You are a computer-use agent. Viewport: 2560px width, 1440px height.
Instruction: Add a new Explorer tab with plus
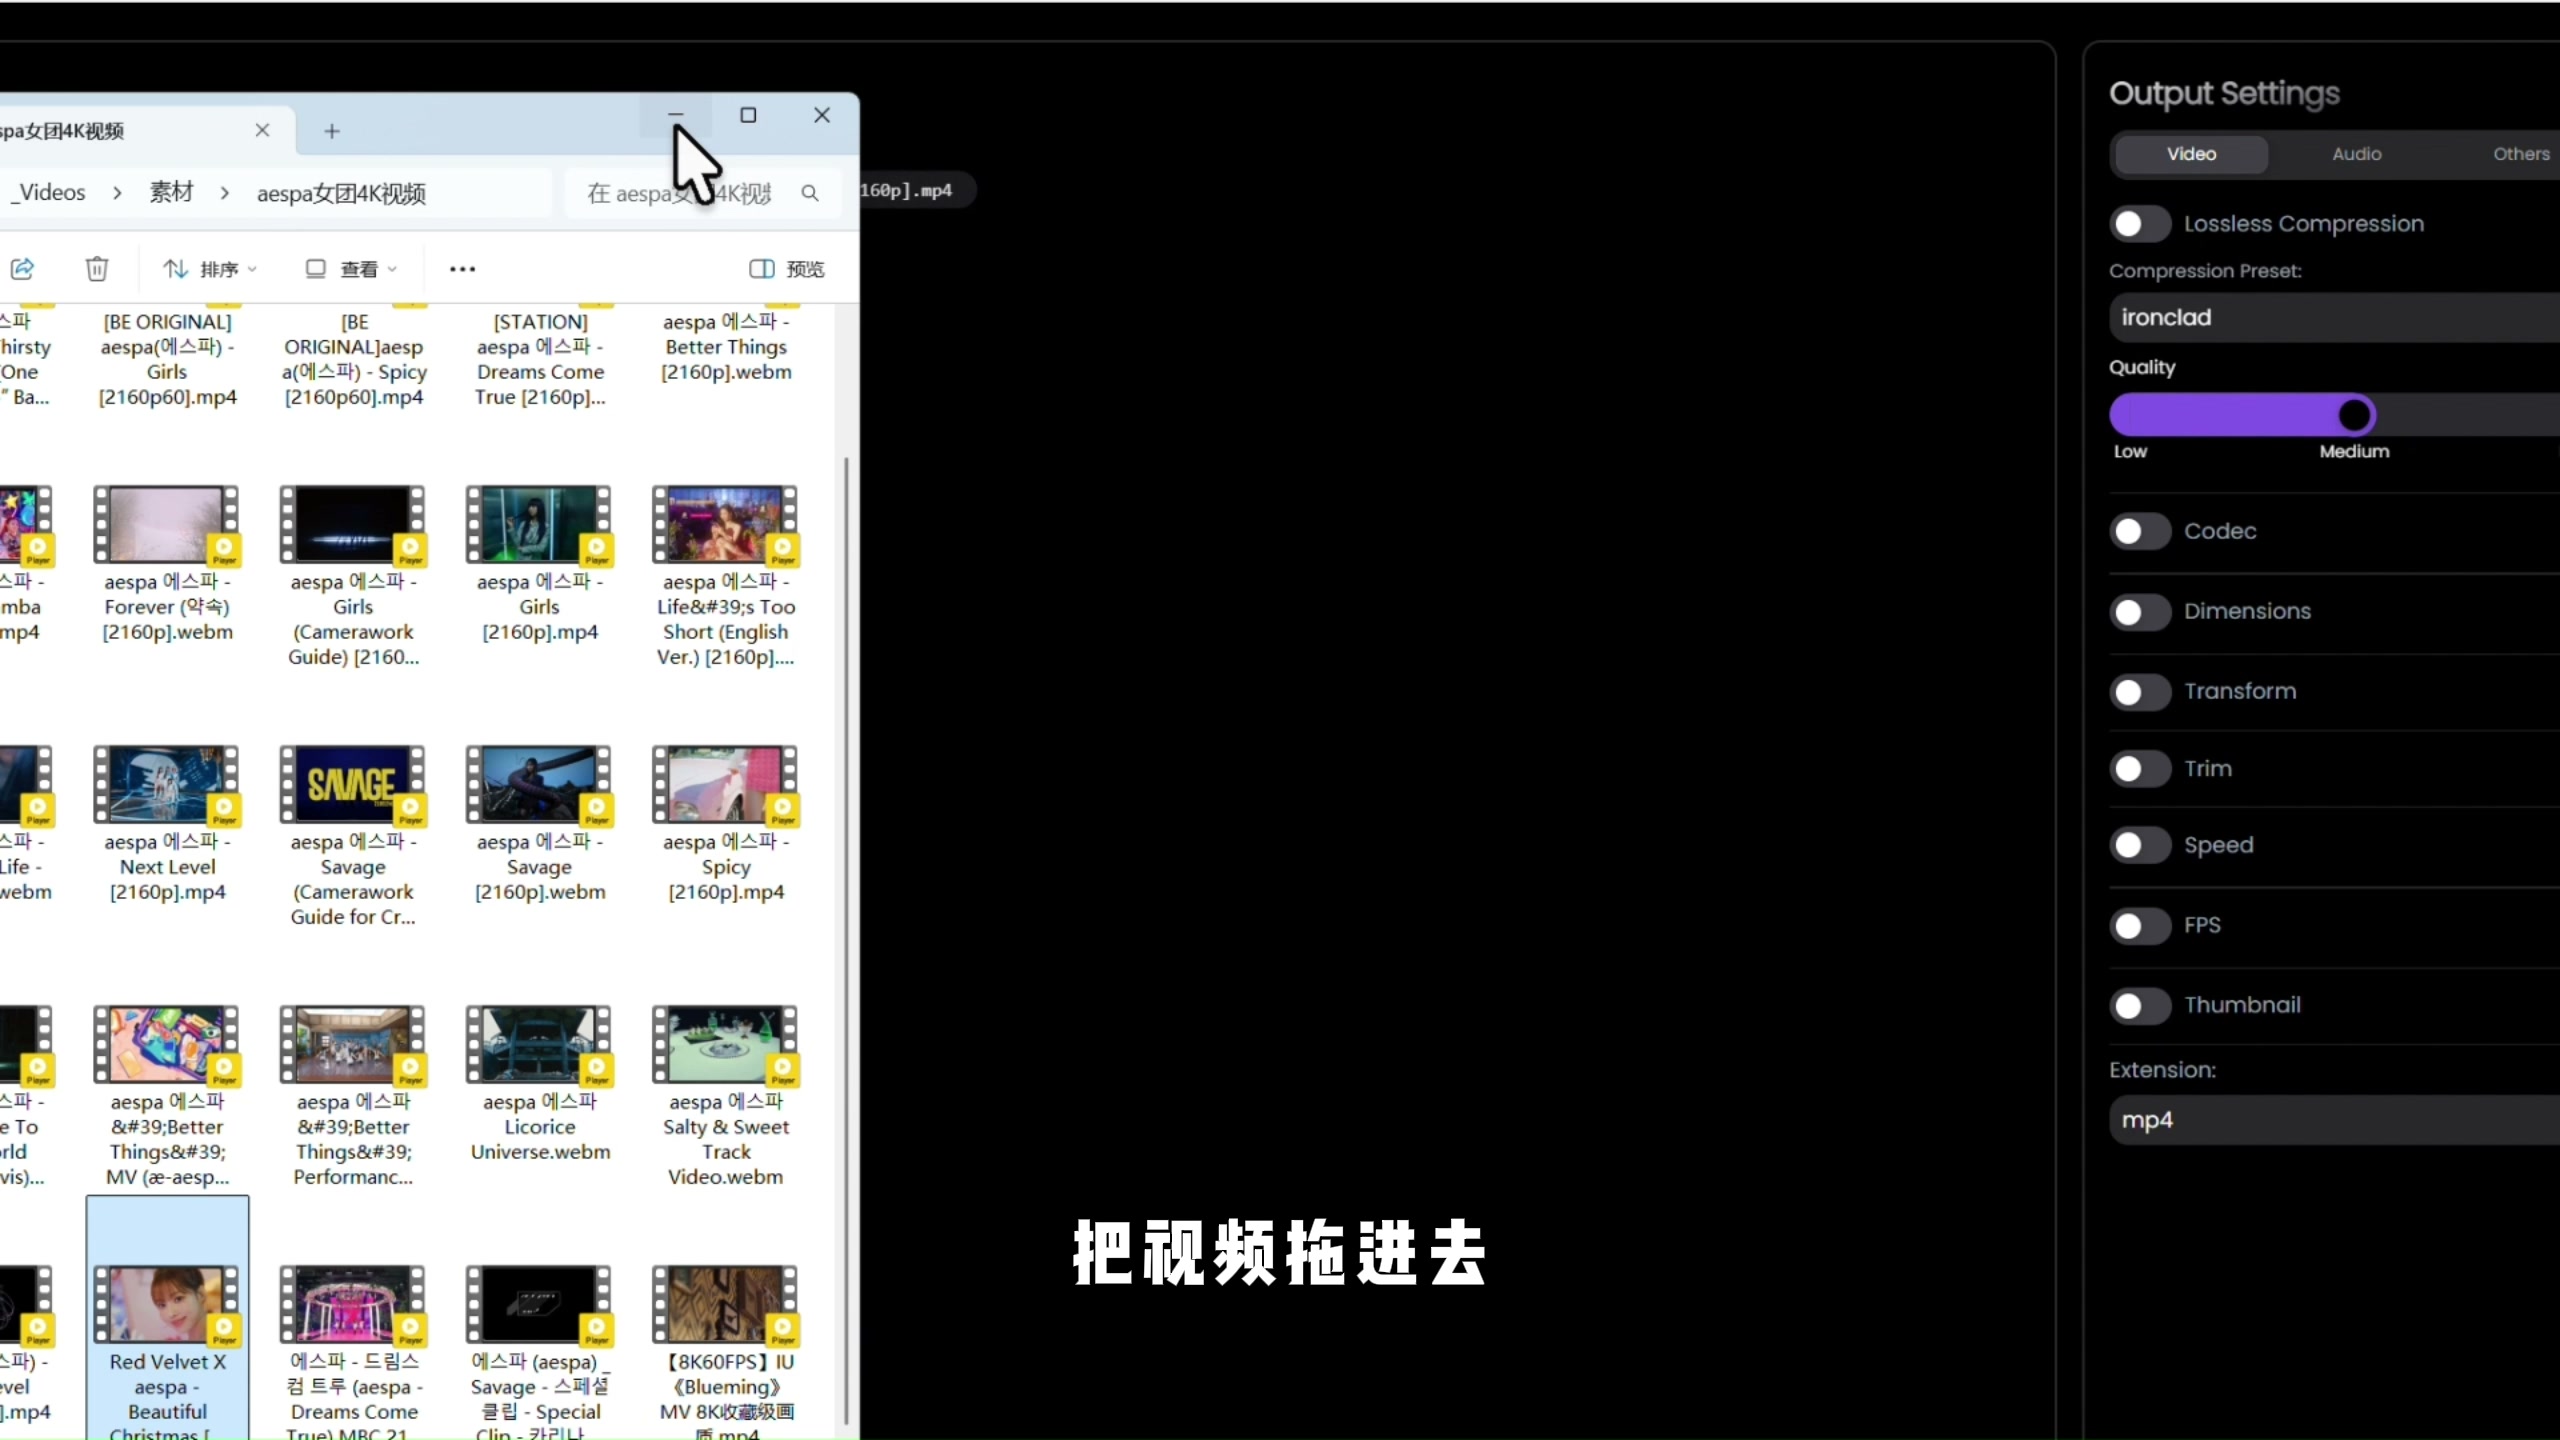(x=332, y=131)
